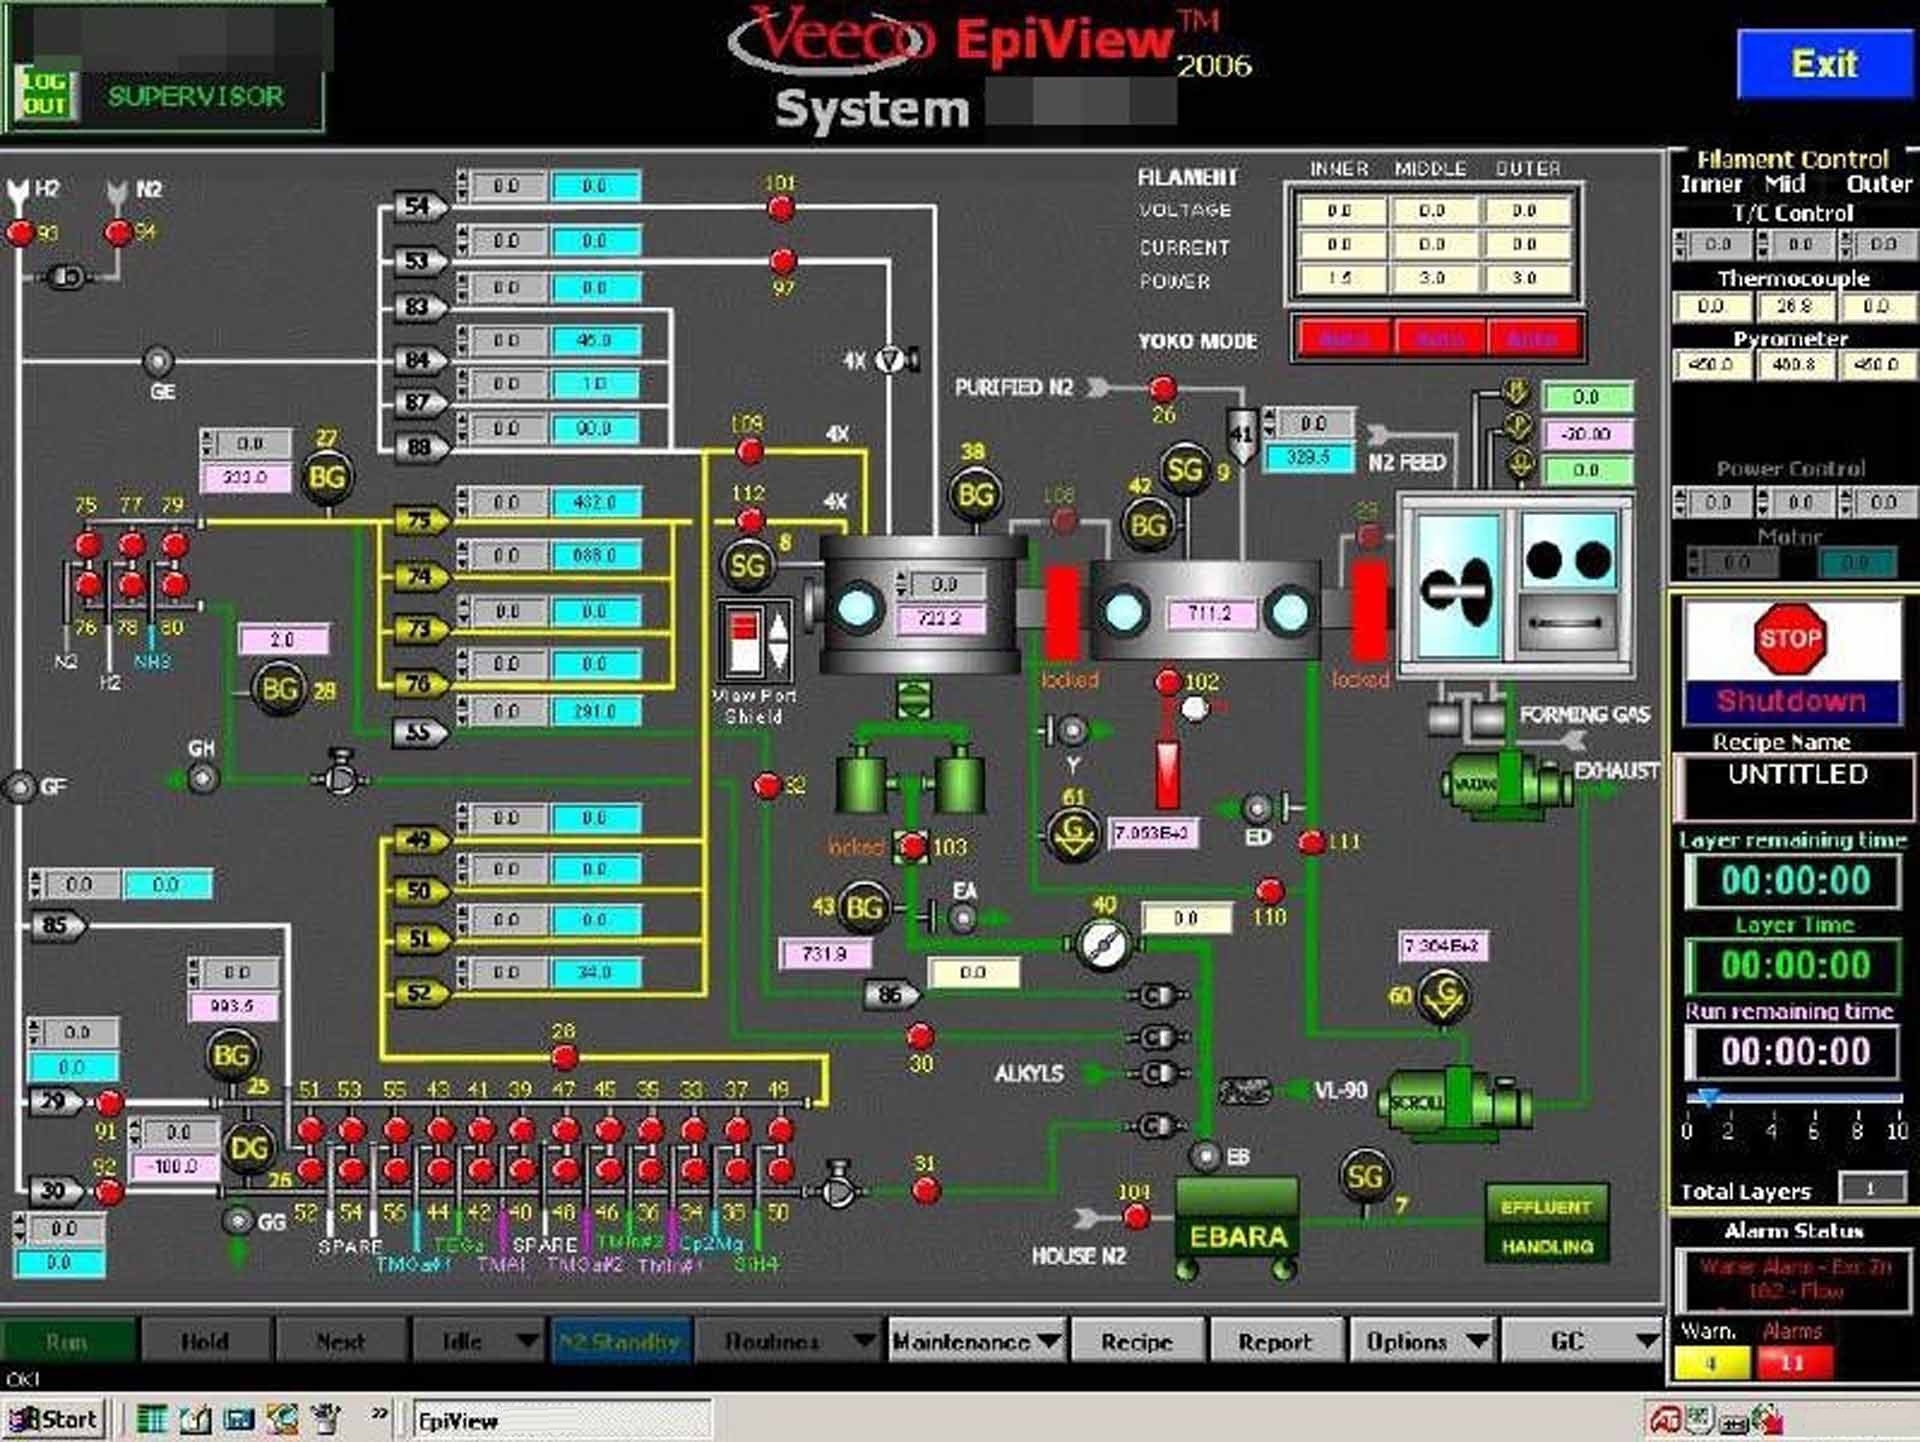This screenshot has height=1442, width=1920.
Task: Click the Log Out button
Action: coord(45,93)
